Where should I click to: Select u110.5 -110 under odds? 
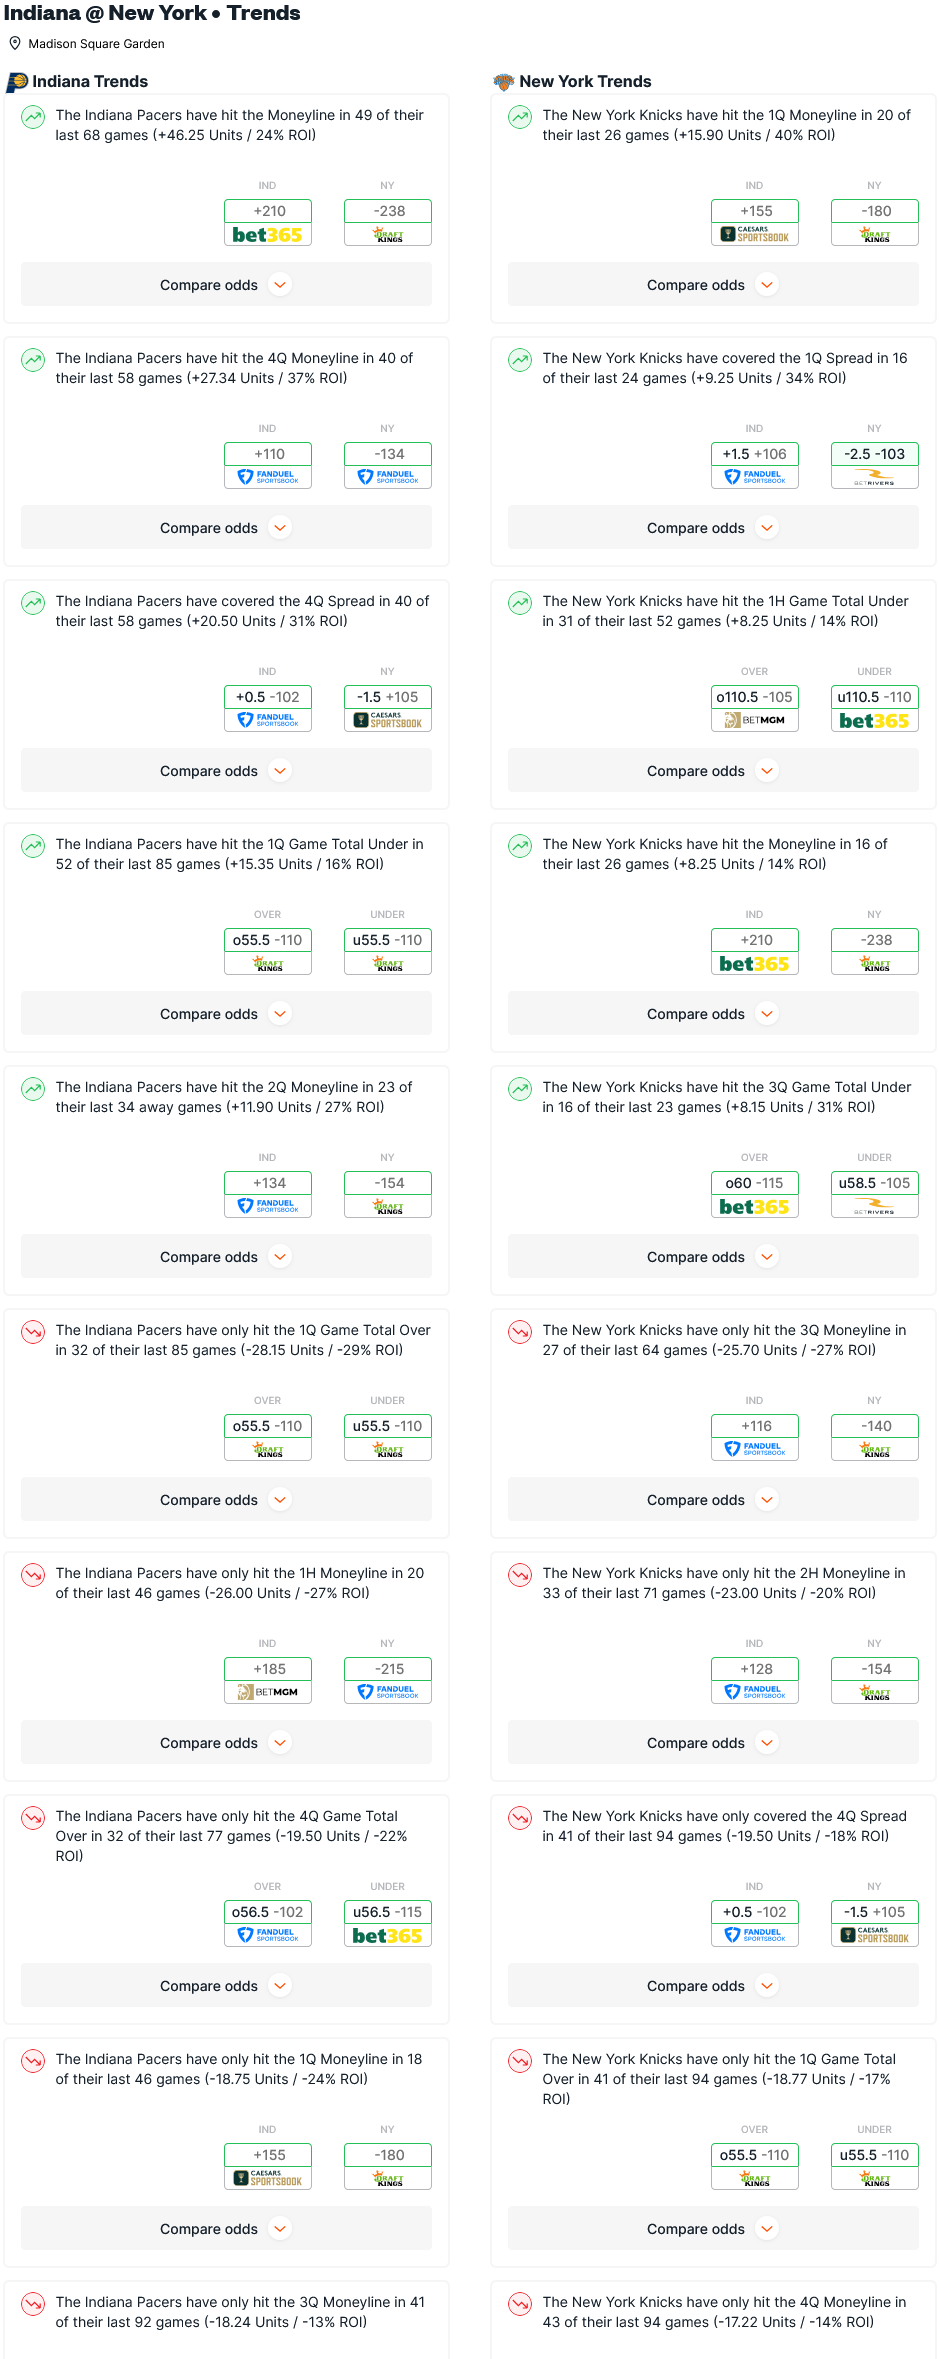pos(874,697)
